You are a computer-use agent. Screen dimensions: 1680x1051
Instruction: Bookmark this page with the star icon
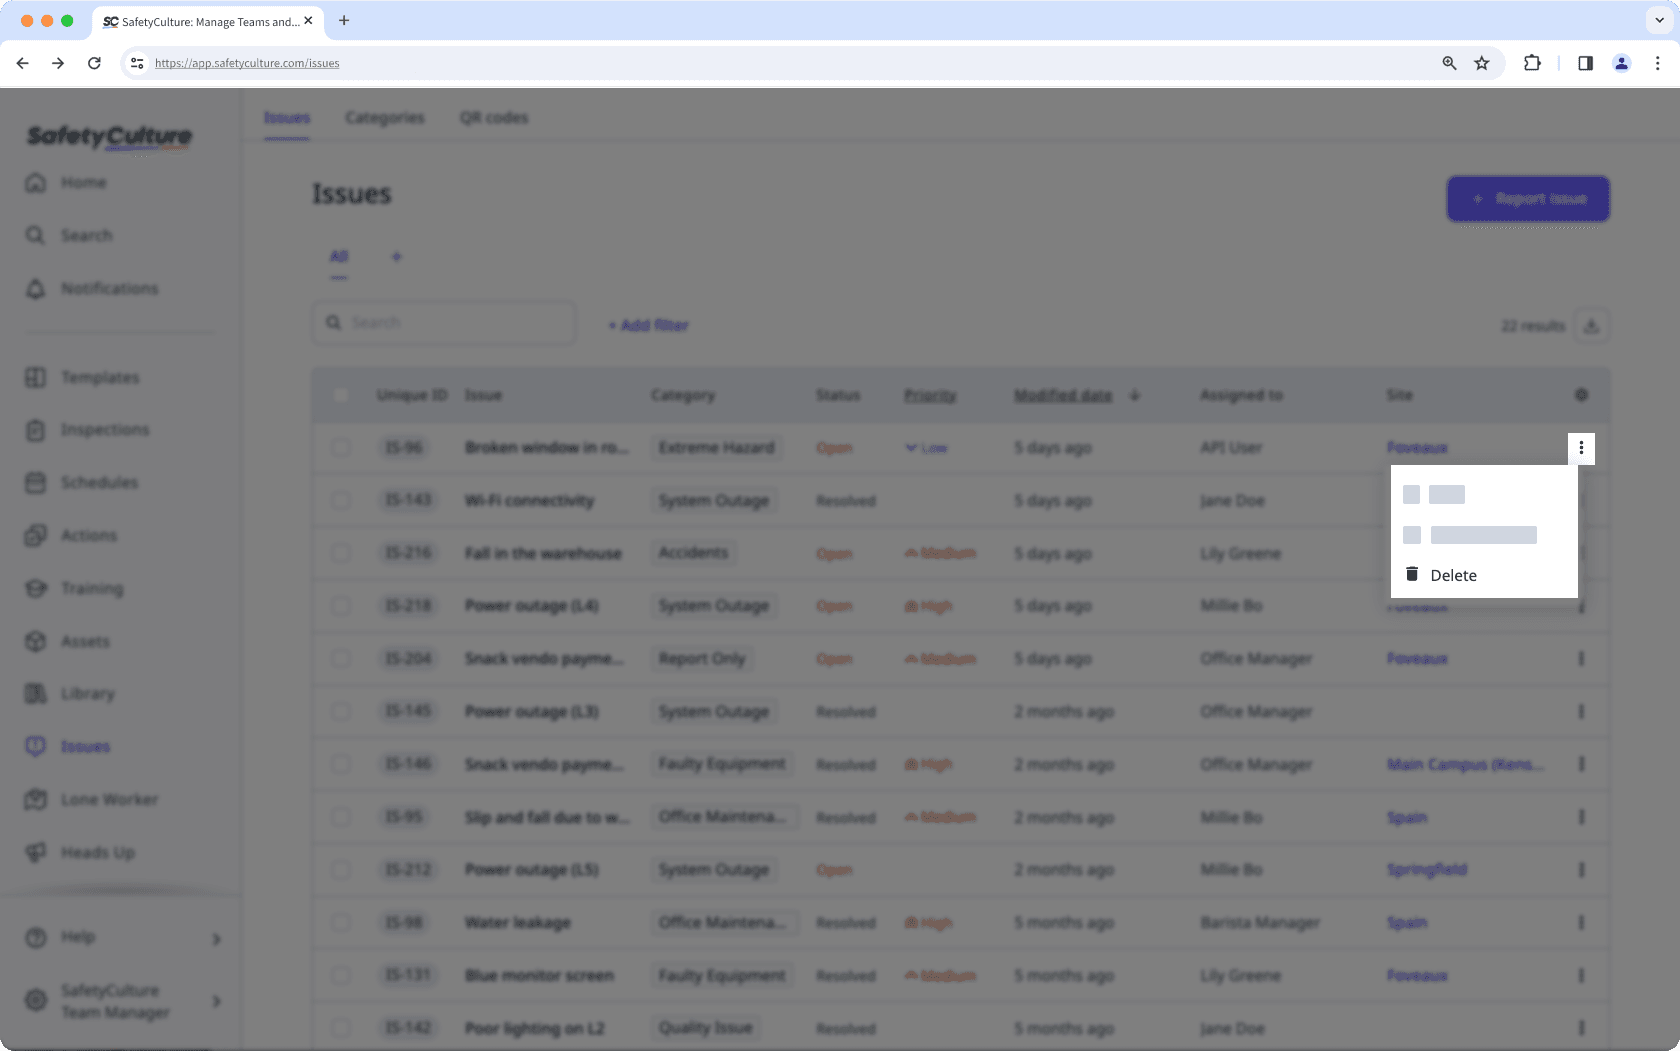1482,63
